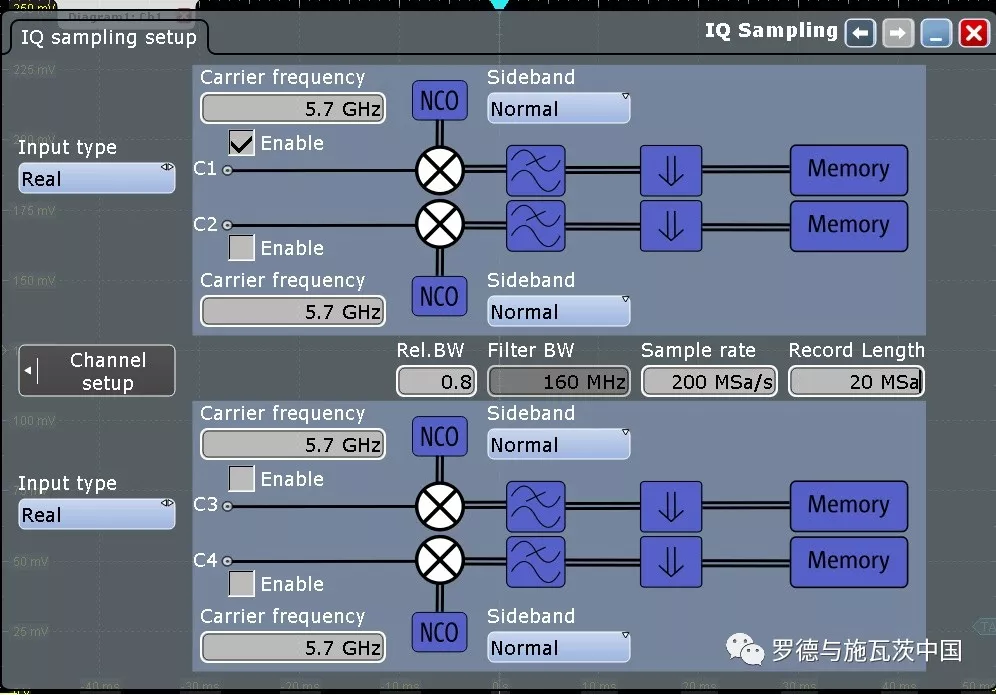Open the upper Input type Real dropdown
Viewport: 996px width, 695px height.
point(96,180)
